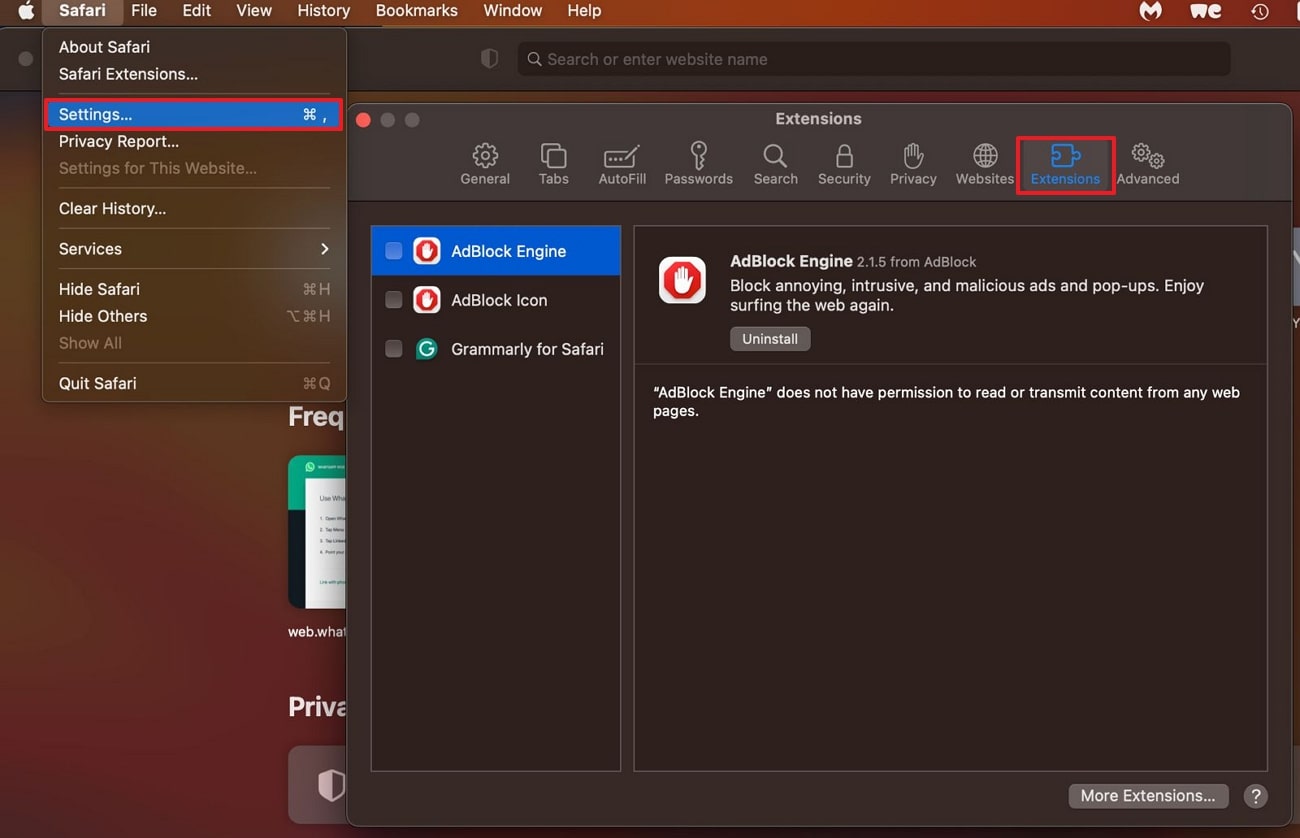Choose Safari Extensions… menu item

(194, 74)
